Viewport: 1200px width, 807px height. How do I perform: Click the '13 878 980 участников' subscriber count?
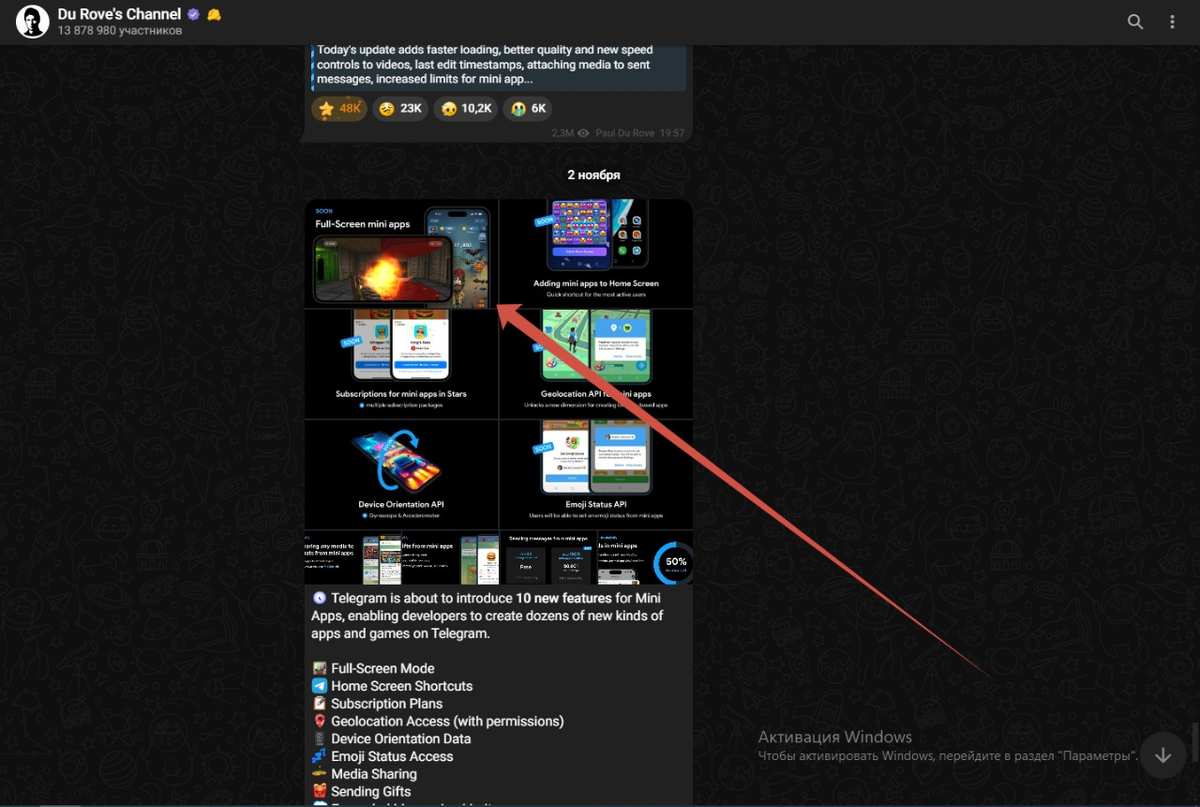pyautogui.click(x=119, y=31)
